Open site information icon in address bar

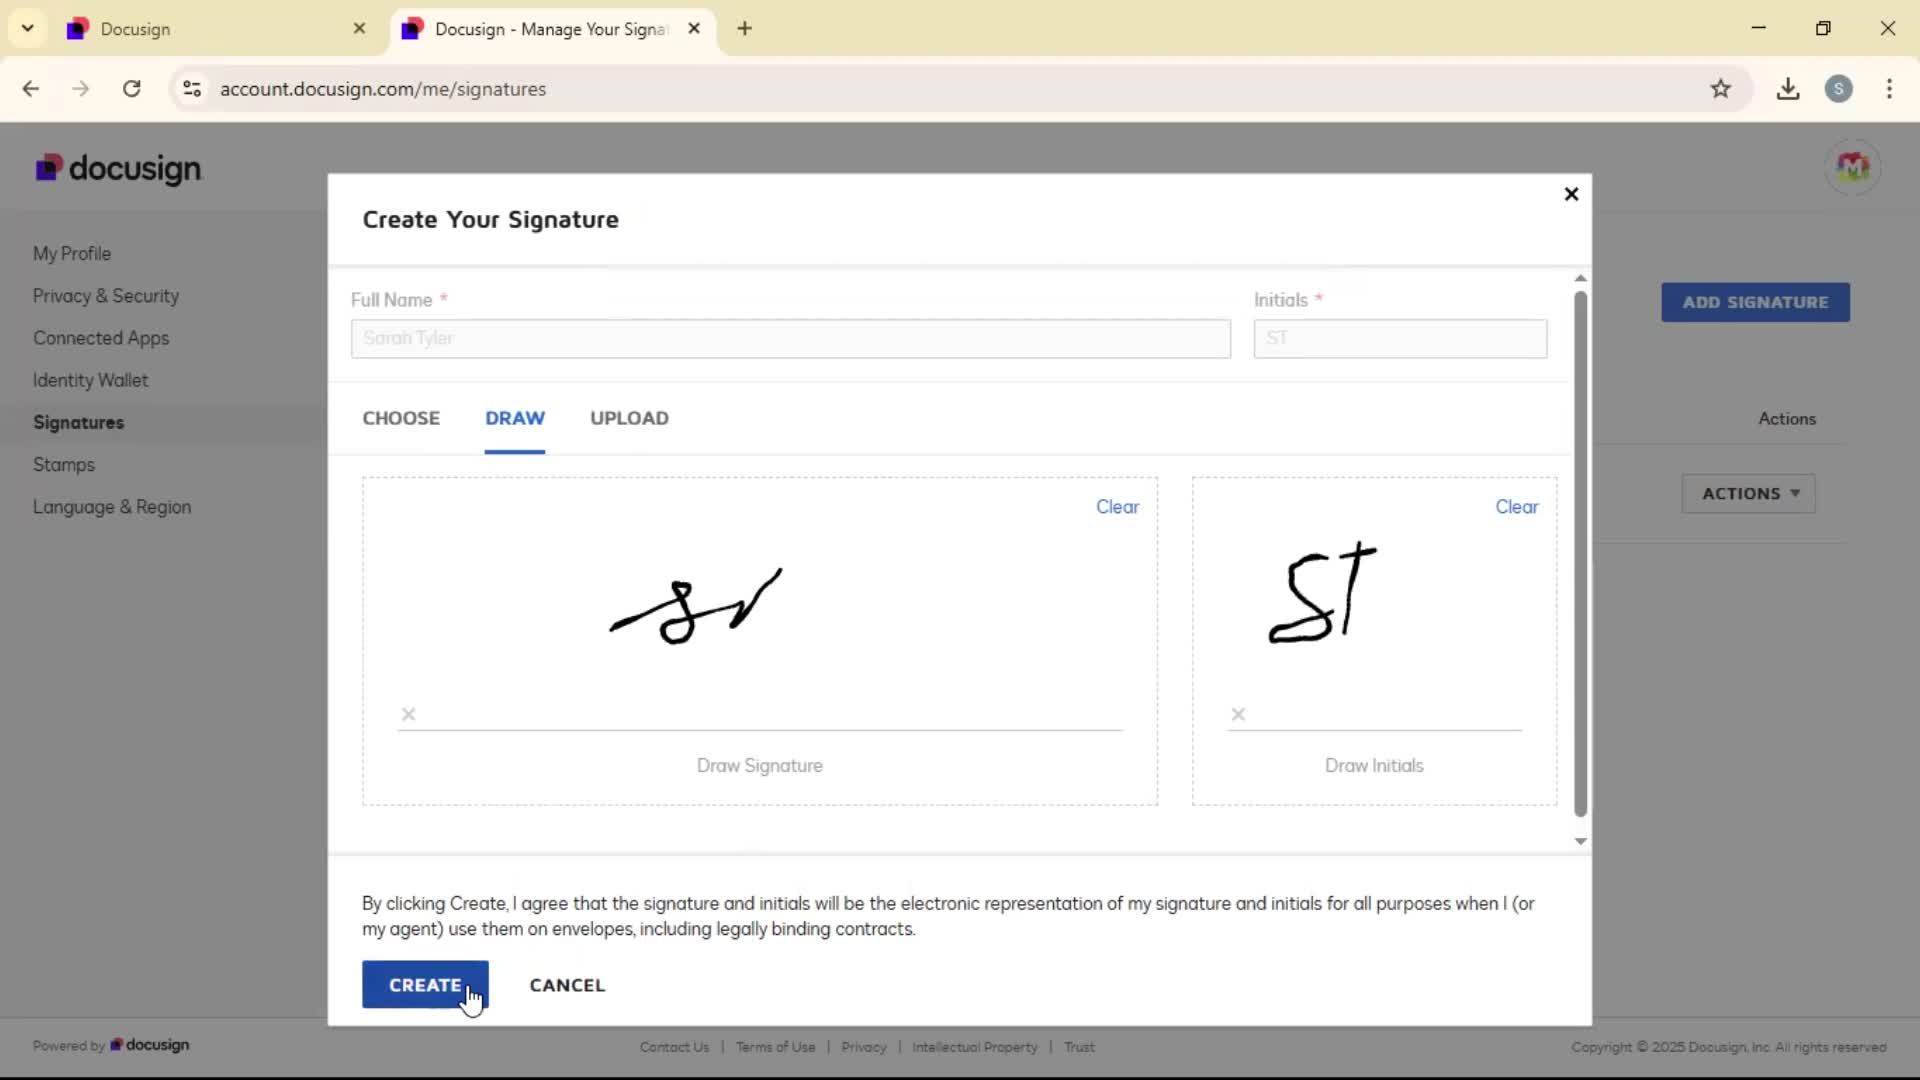coord(192,89)
